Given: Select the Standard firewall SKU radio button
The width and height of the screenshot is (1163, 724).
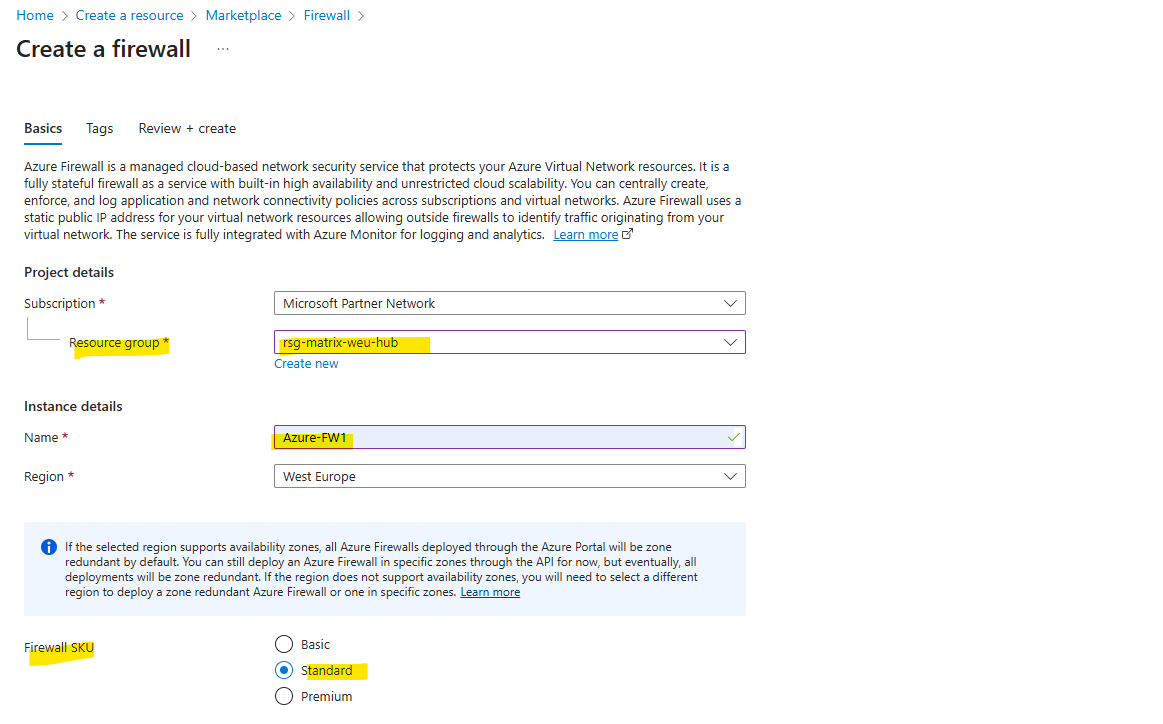Looking at the screenshot, I should coord(284,671).
